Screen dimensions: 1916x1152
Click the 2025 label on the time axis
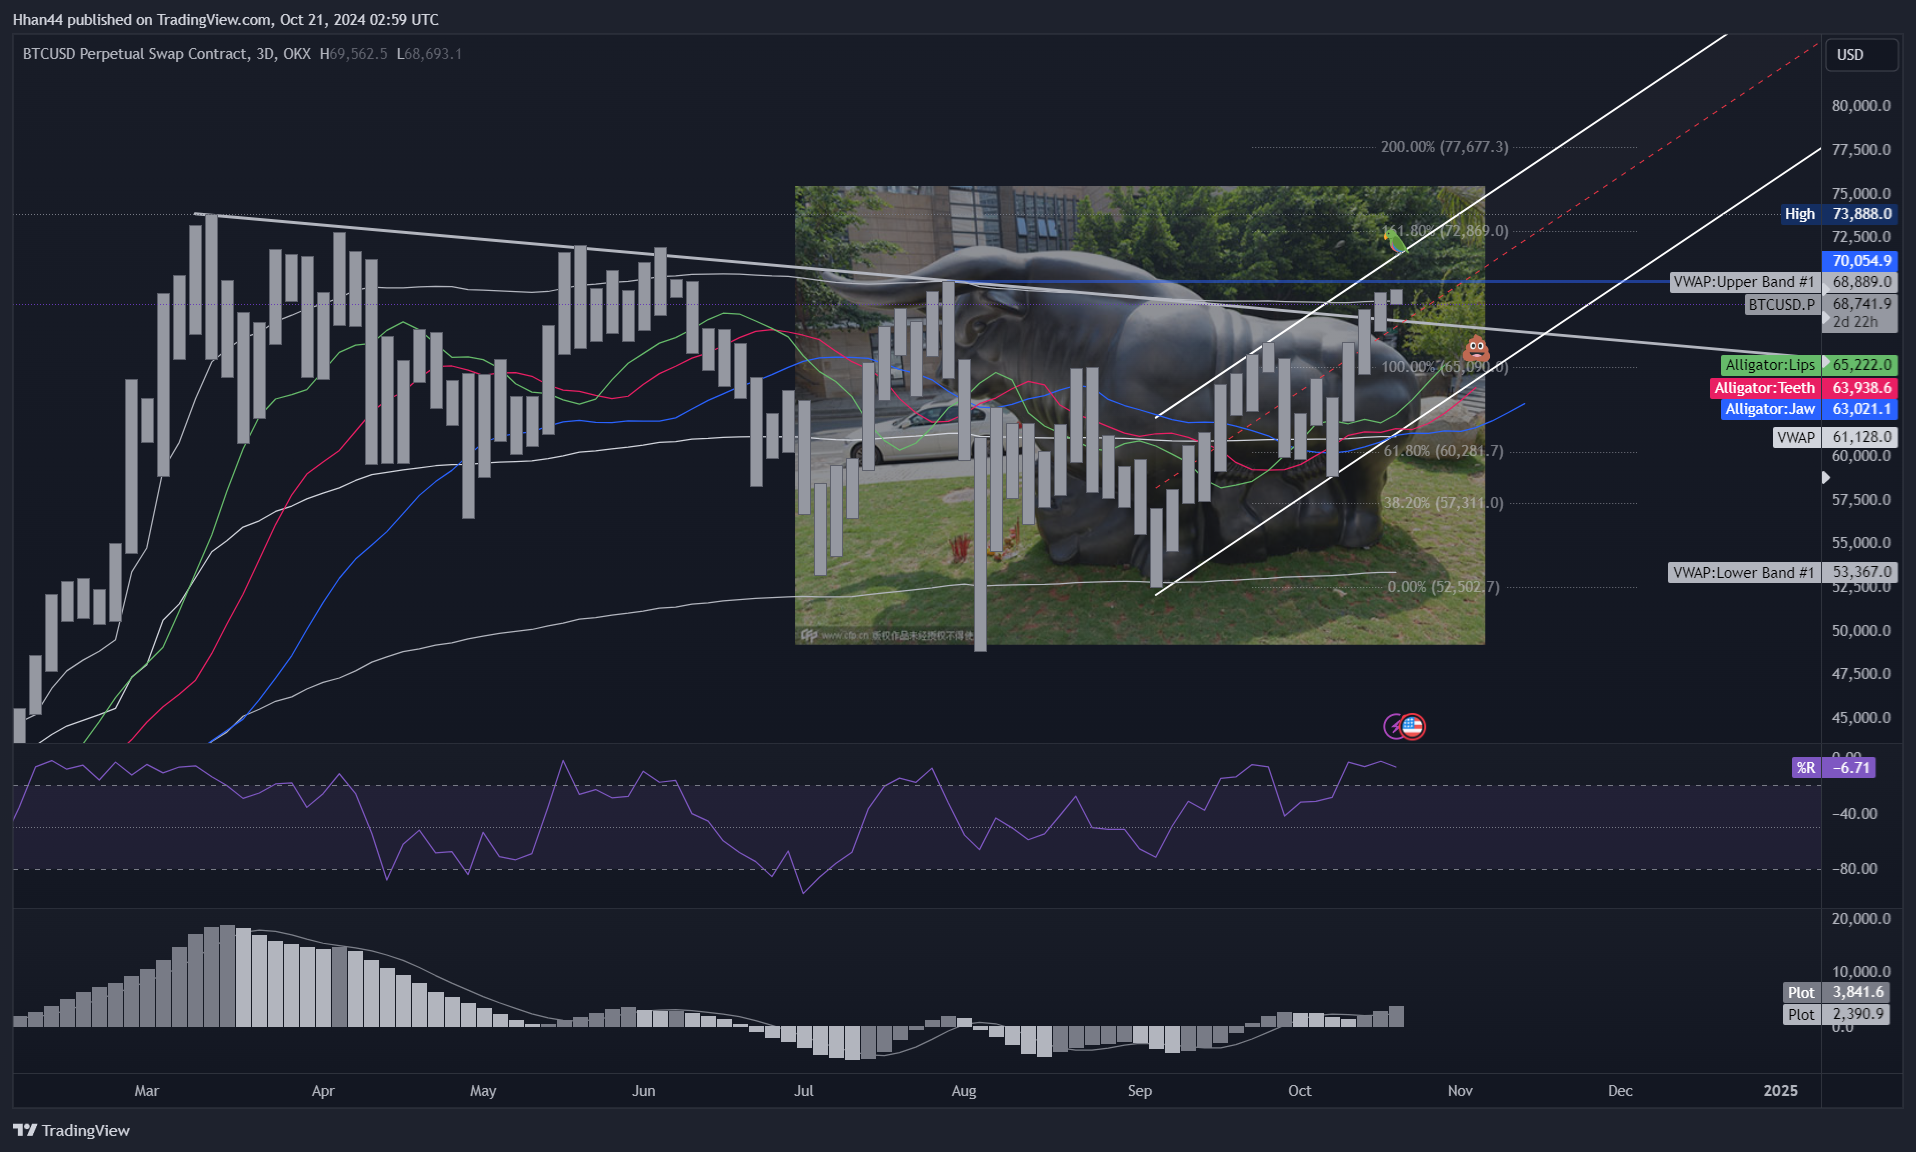[1781, 1091]
